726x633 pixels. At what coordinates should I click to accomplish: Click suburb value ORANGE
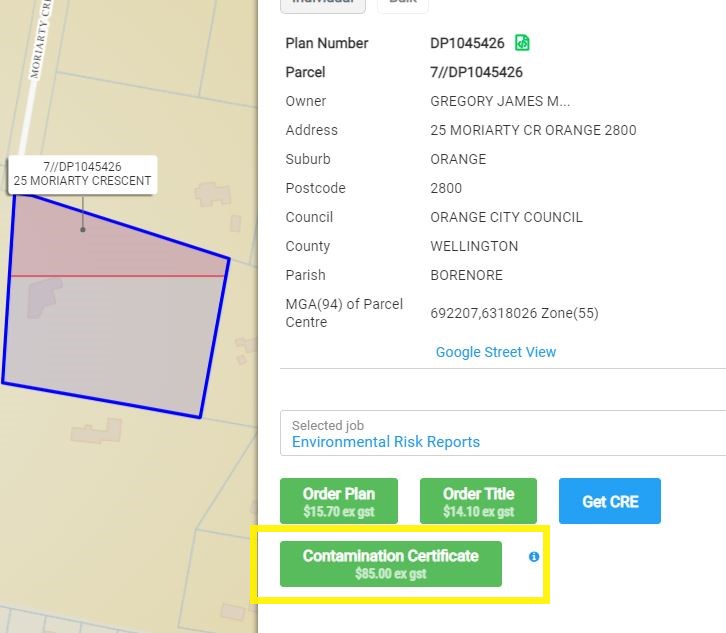(458, 159)
